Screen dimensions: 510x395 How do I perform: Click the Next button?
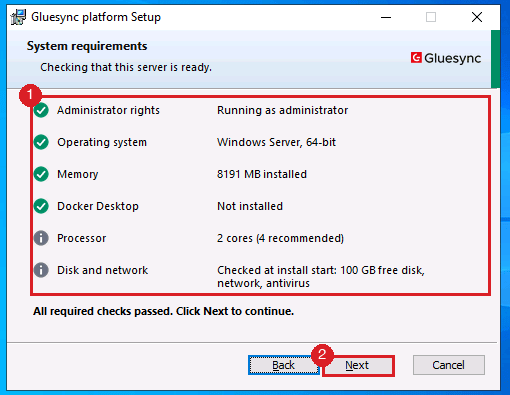[x=359, y=366]
